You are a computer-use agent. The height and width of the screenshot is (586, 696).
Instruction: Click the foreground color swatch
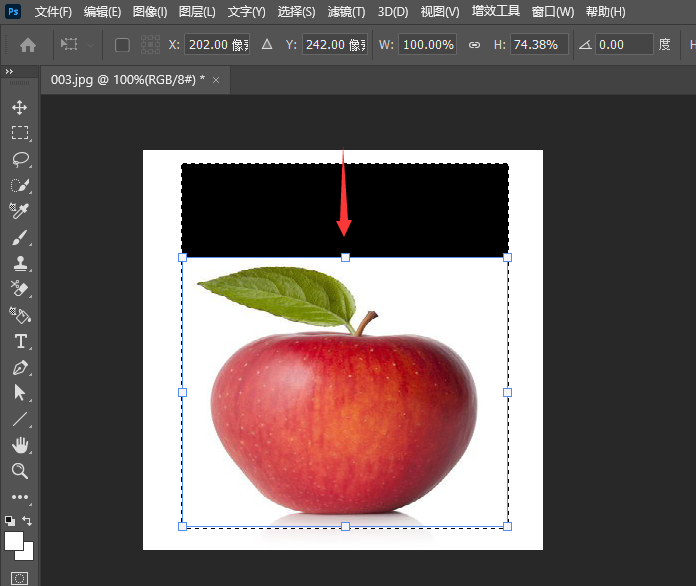pyautogui.click(x=13, y=540)
